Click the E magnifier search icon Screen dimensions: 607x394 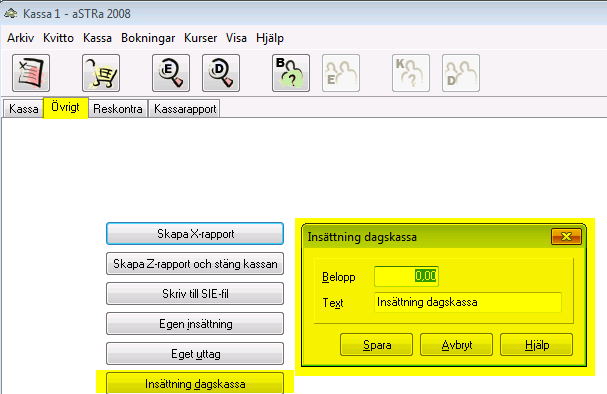point(171,73)
